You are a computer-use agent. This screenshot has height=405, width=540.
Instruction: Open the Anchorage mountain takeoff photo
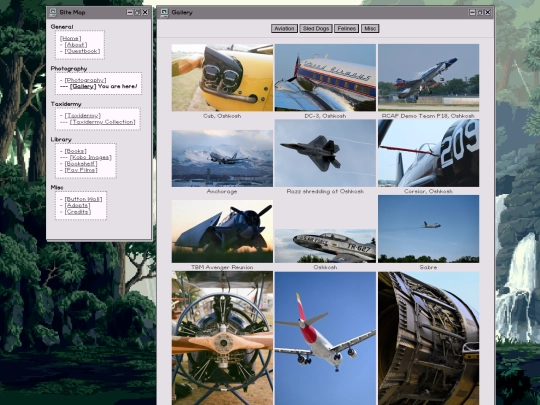click(x=222, y=158)
